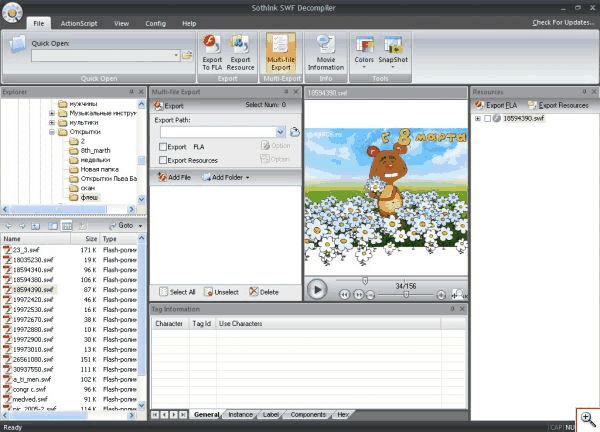
Task: Click the rewind button in player
Action: (x=344, y=295)
